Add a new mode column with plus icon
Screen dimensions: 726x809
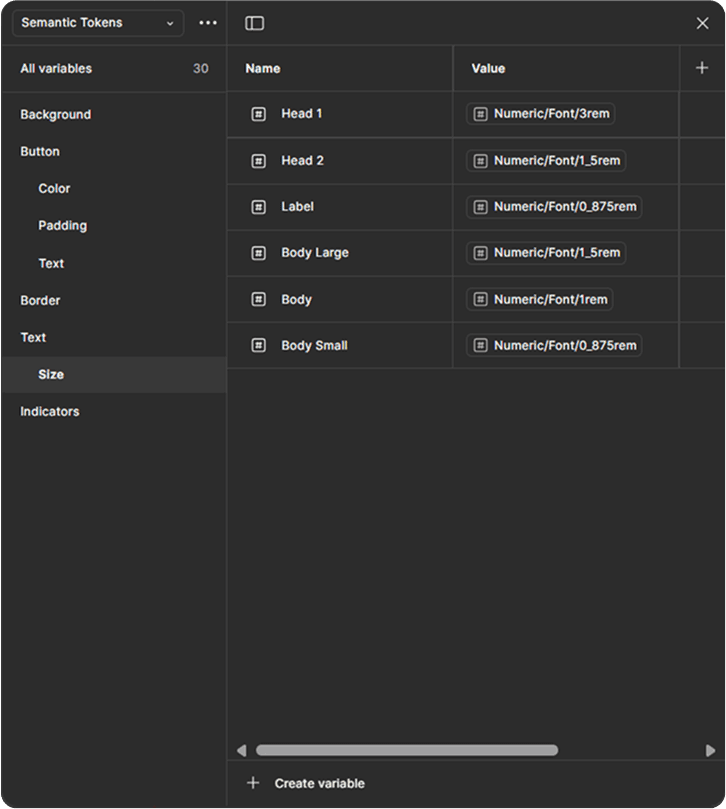click(702, 68)
